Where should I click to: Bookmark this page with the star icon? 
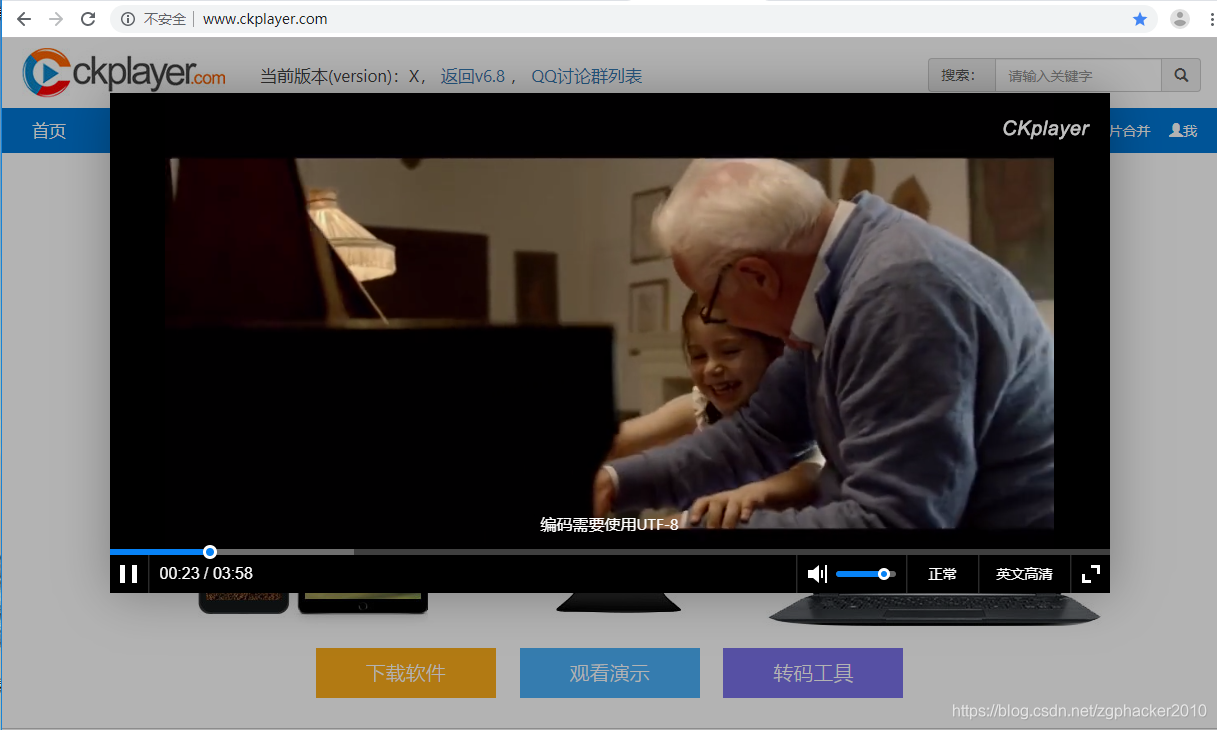(x=1140, y=19)
